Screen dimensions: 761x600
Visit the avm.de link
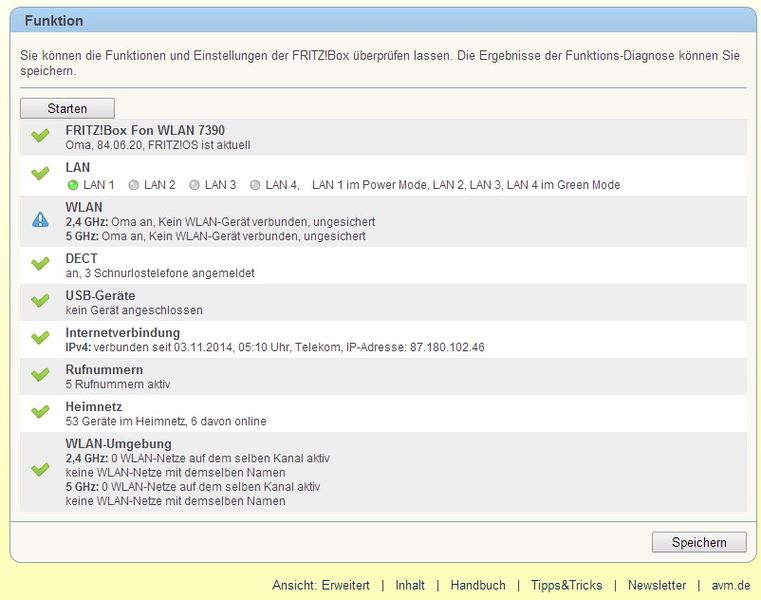[730, 585]
